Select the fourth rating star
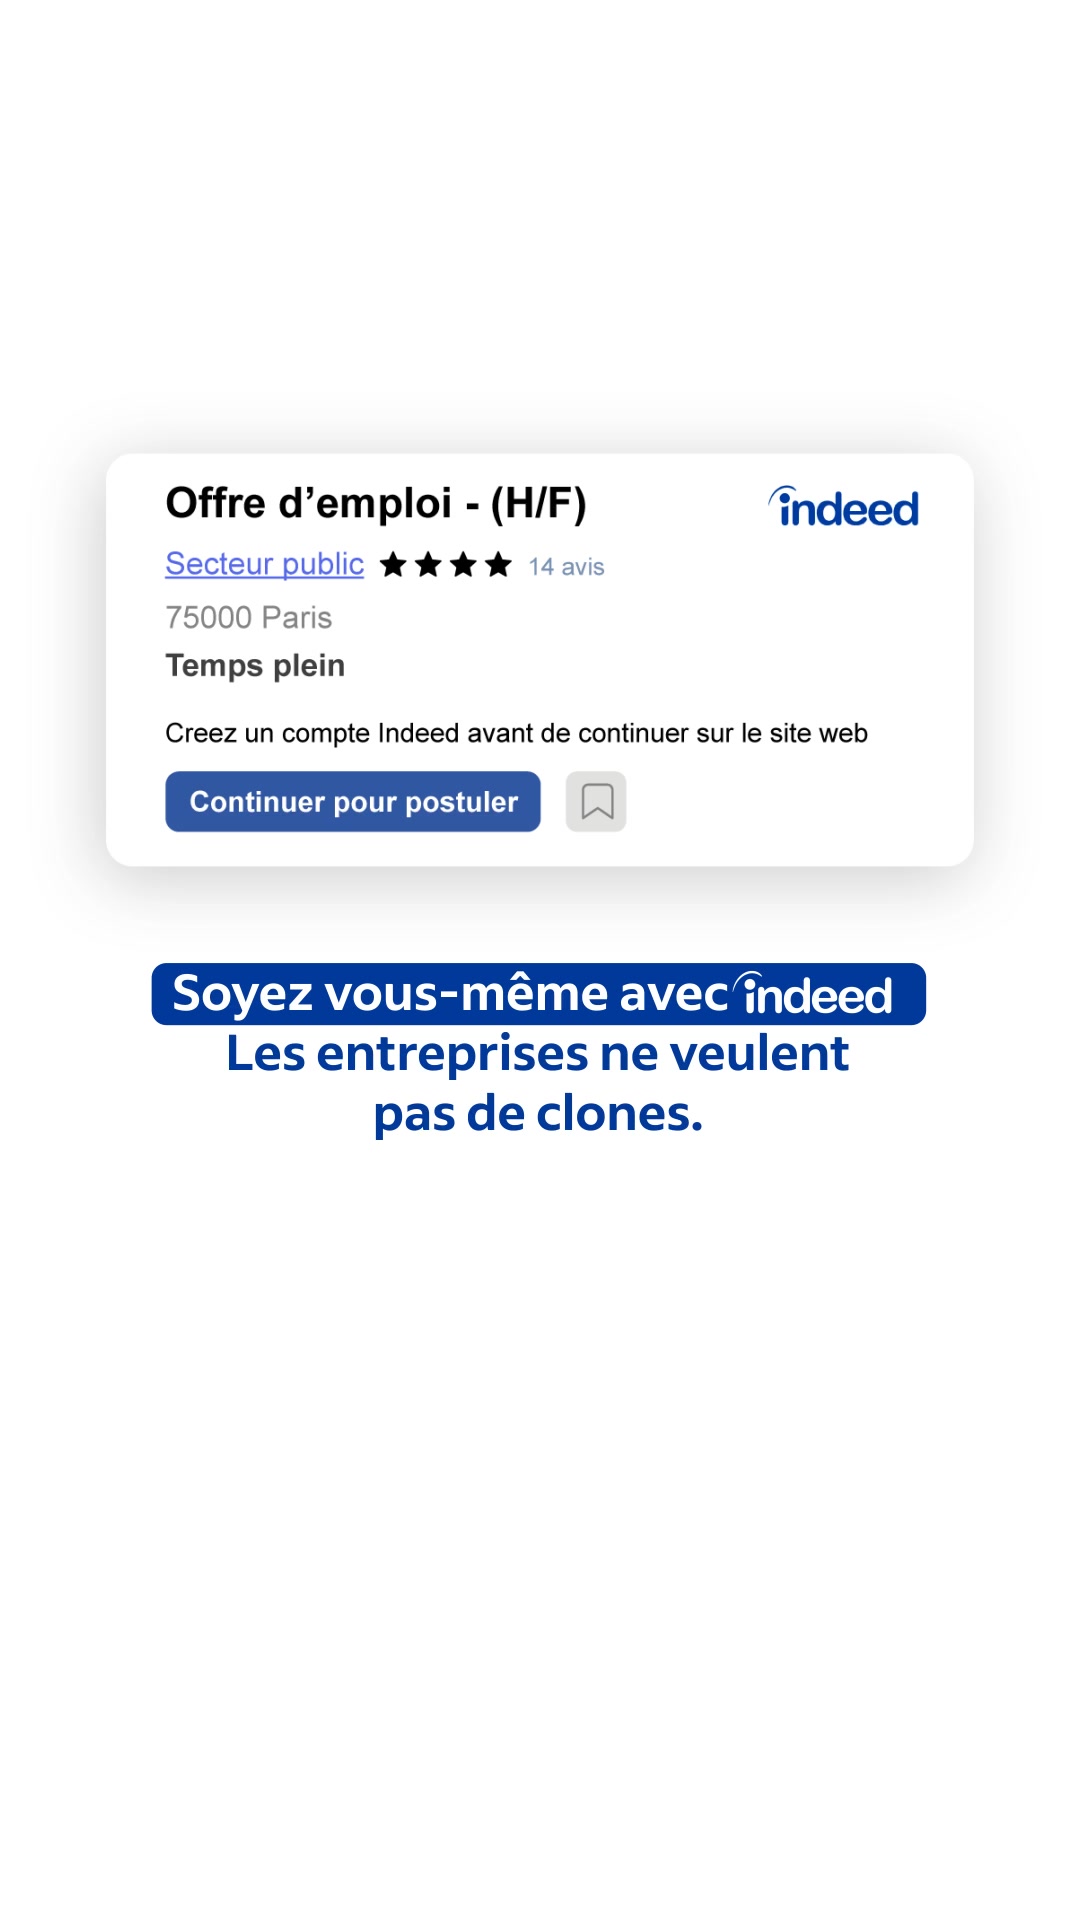Image resolution: width=1080 pixels, height=1920 pixels. click(x=498, y=566)
